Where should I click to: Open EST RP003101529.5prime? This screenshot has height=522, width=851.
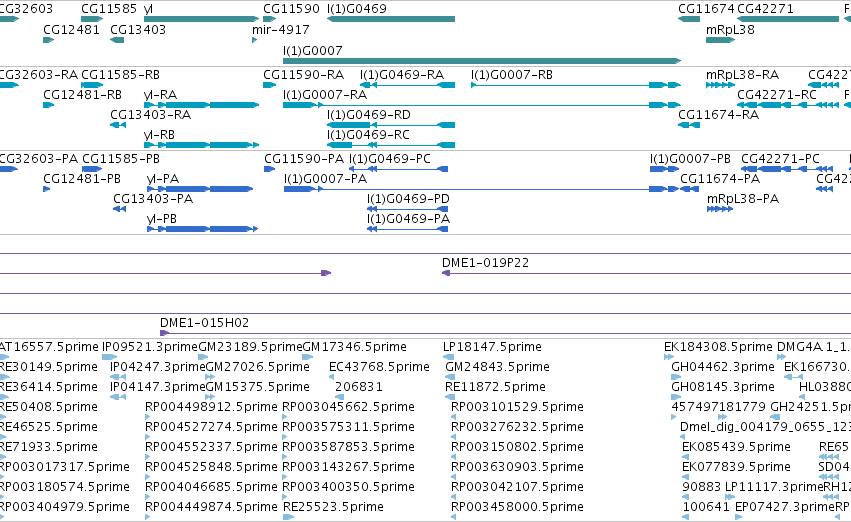coord(454,417)
